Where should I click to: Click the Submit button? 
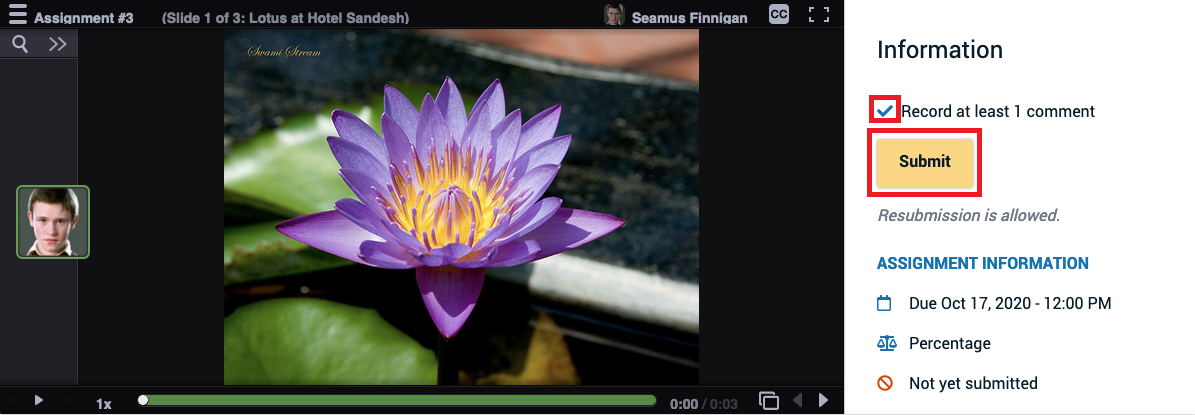click(925, 162)
